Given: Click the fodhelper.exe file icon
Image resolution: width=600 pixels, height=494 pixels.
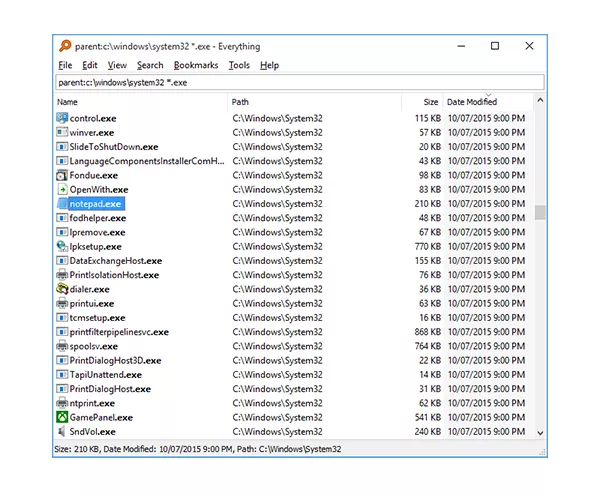Looking at the screenshot, I should point(62,218).
